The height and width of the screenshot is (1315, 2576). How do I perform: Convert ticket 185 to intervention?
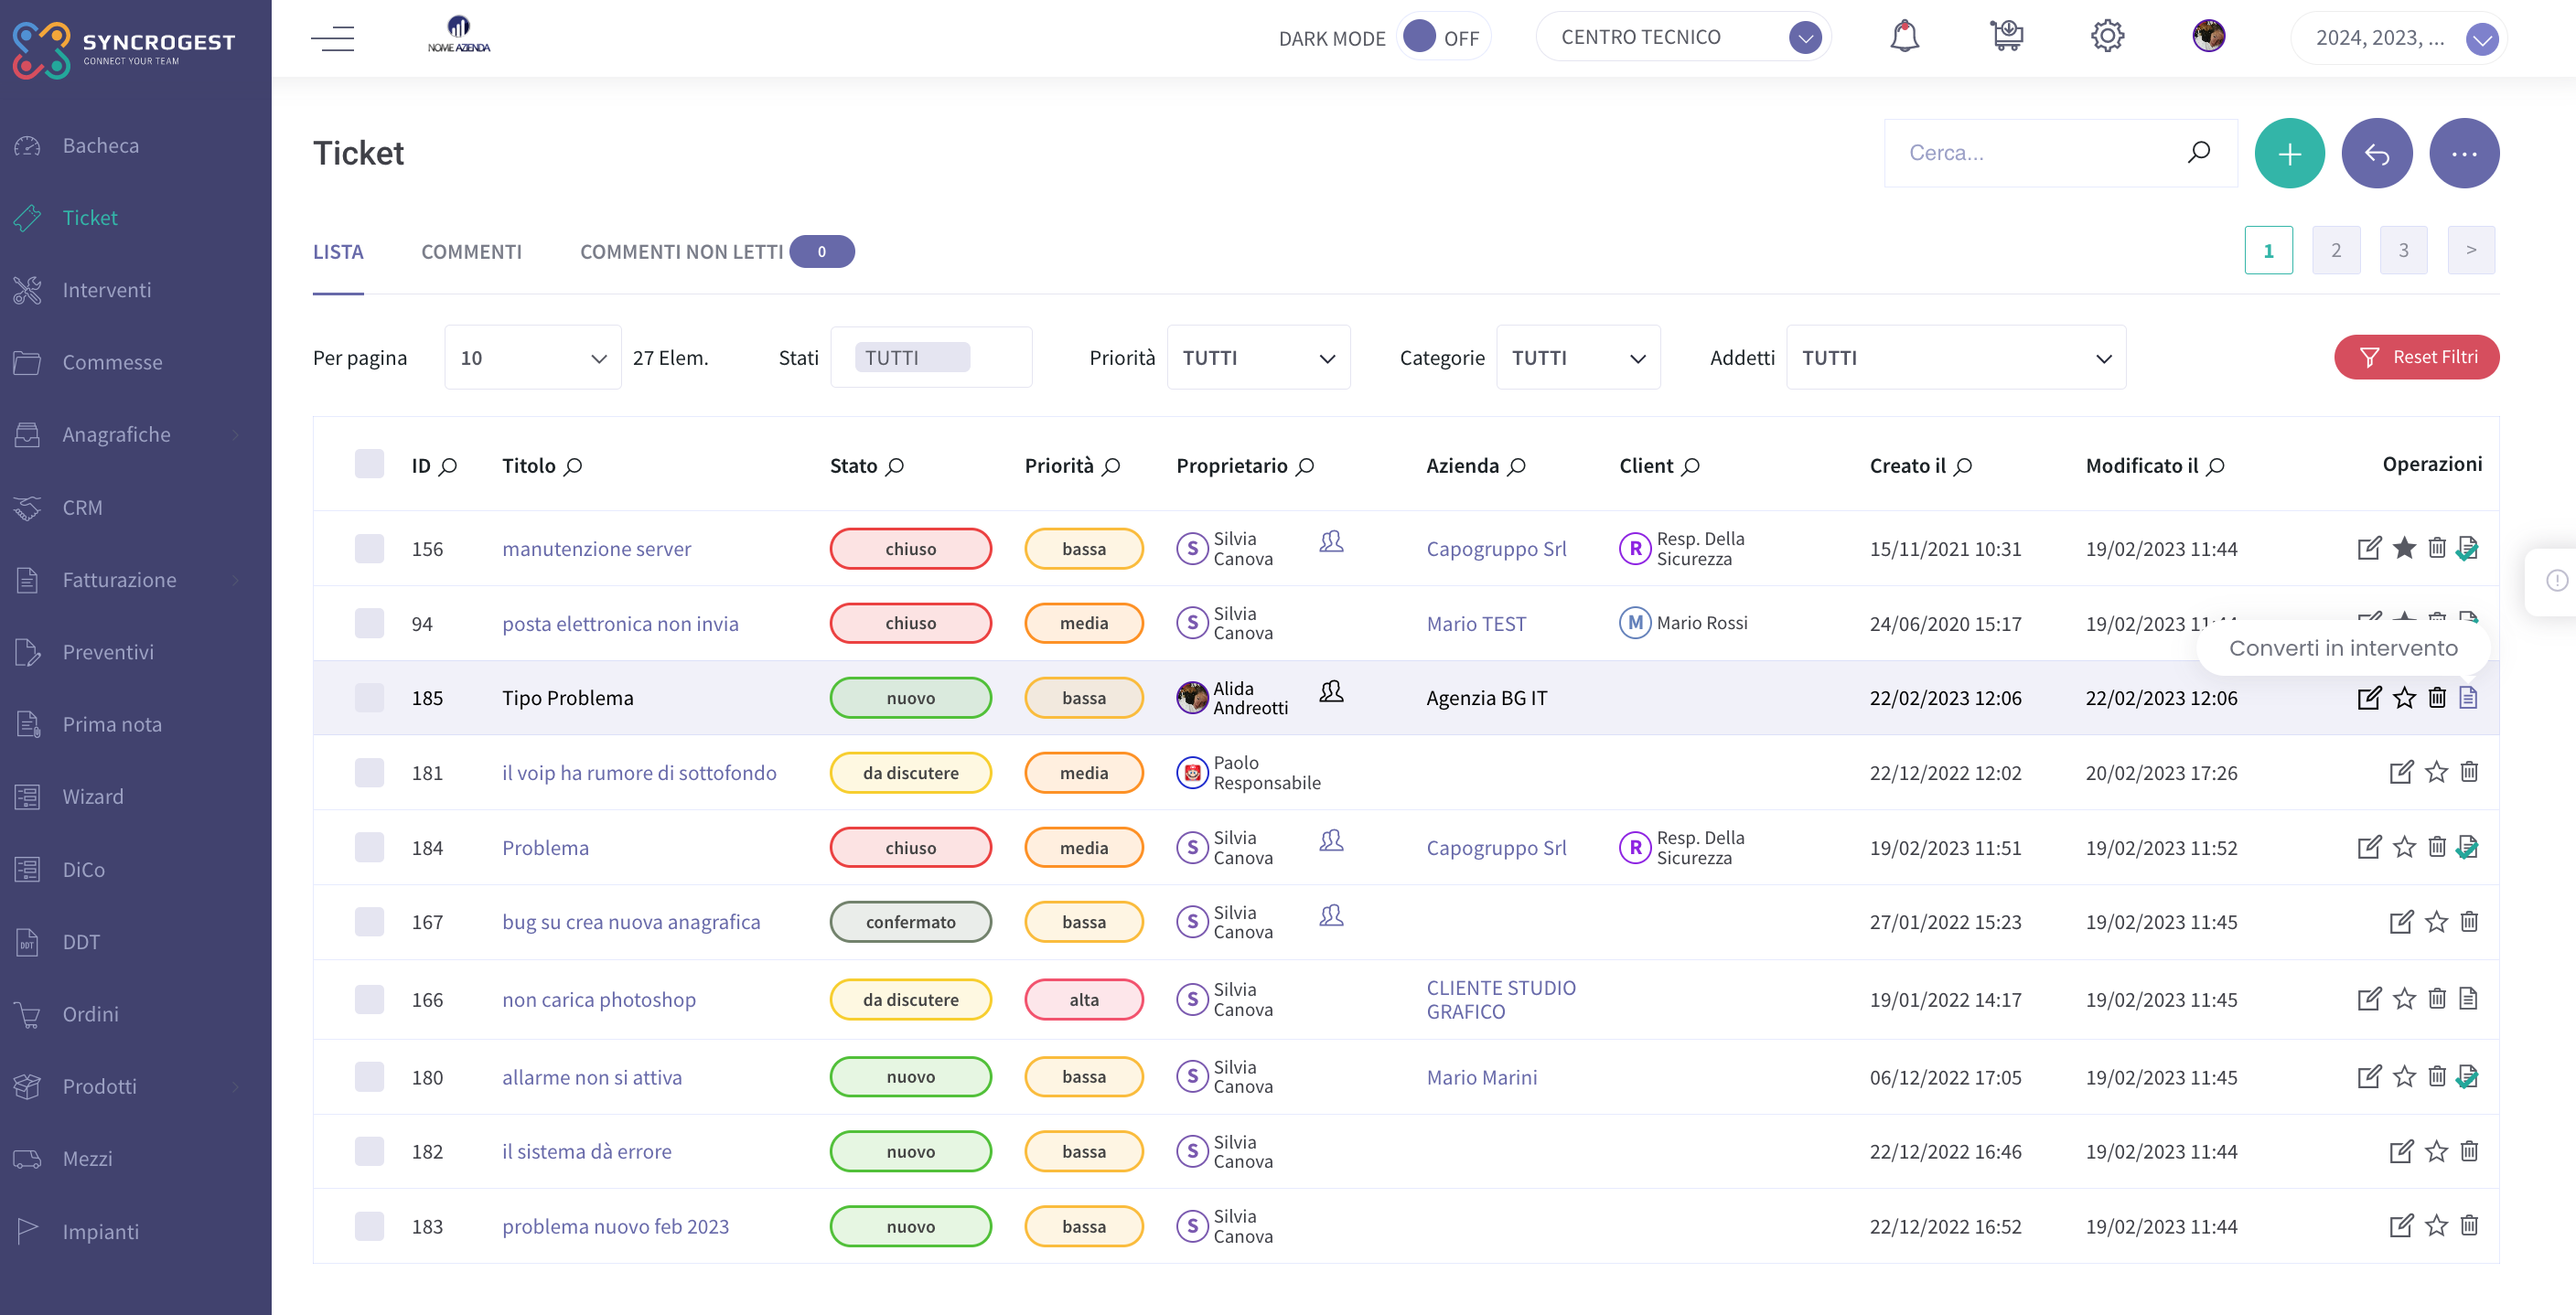click(x=2468, y=697)
